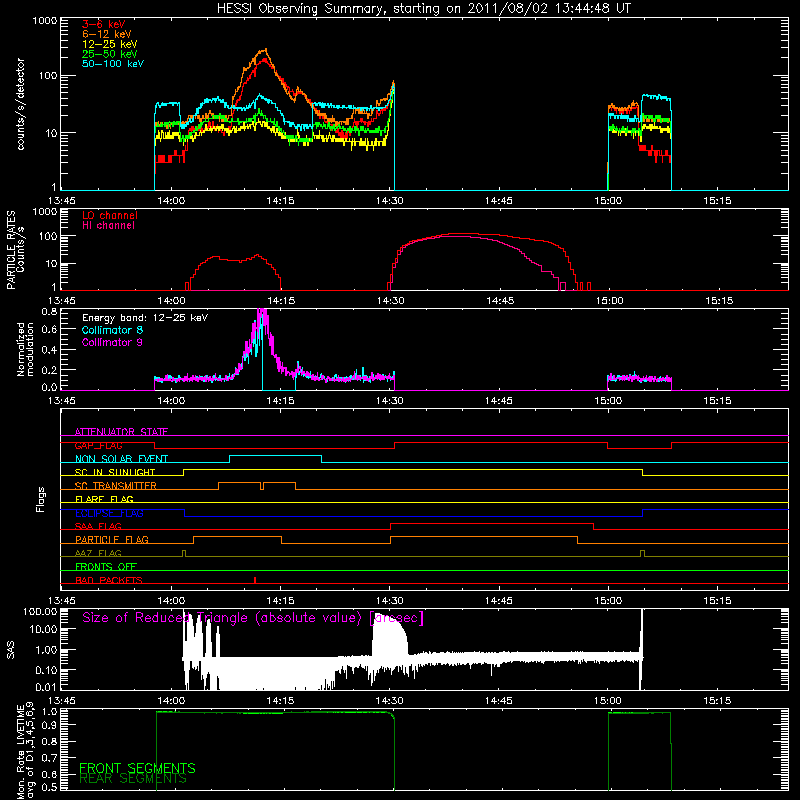Click the 15:00 tick label under flags plot

pos(608,601)
